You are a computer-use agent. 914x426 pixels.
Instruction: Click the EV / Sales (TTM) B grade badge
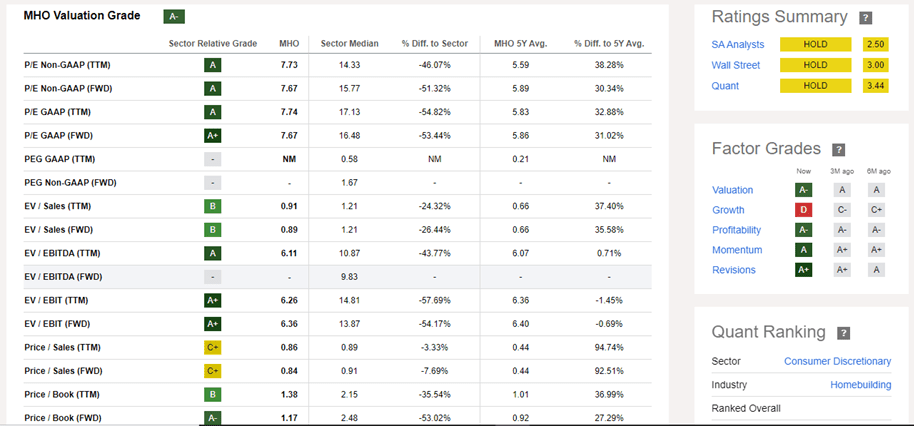coord(212,206)
